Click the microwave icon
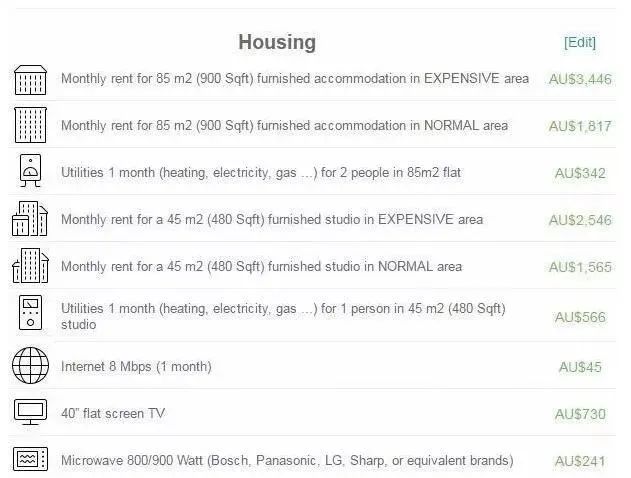Viewport: 631px width, 478px height. click(x=30, y=460)
